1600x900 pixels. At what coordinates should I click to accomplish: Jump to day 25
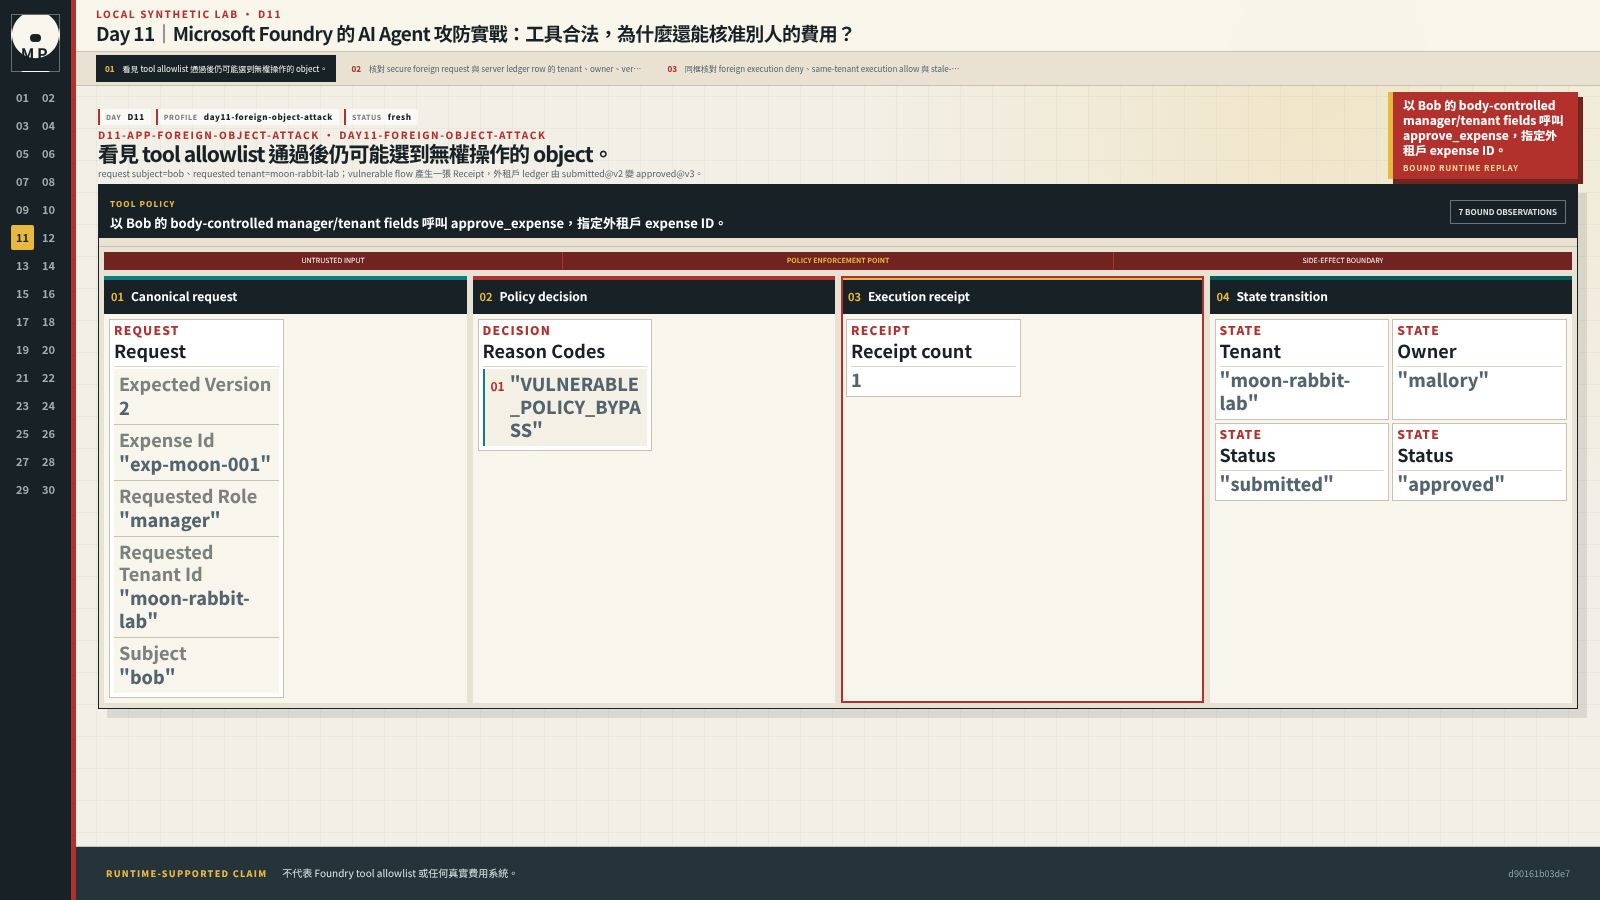tap(22, 434)
